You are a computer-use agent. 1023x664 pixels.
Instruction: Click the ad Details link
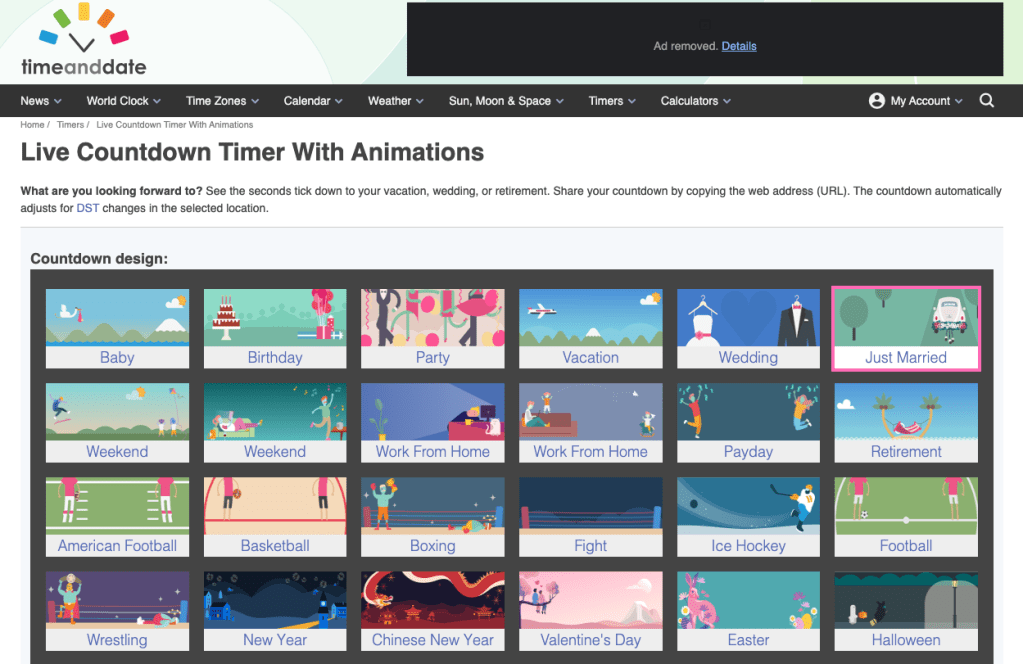[x=739, y=46]
